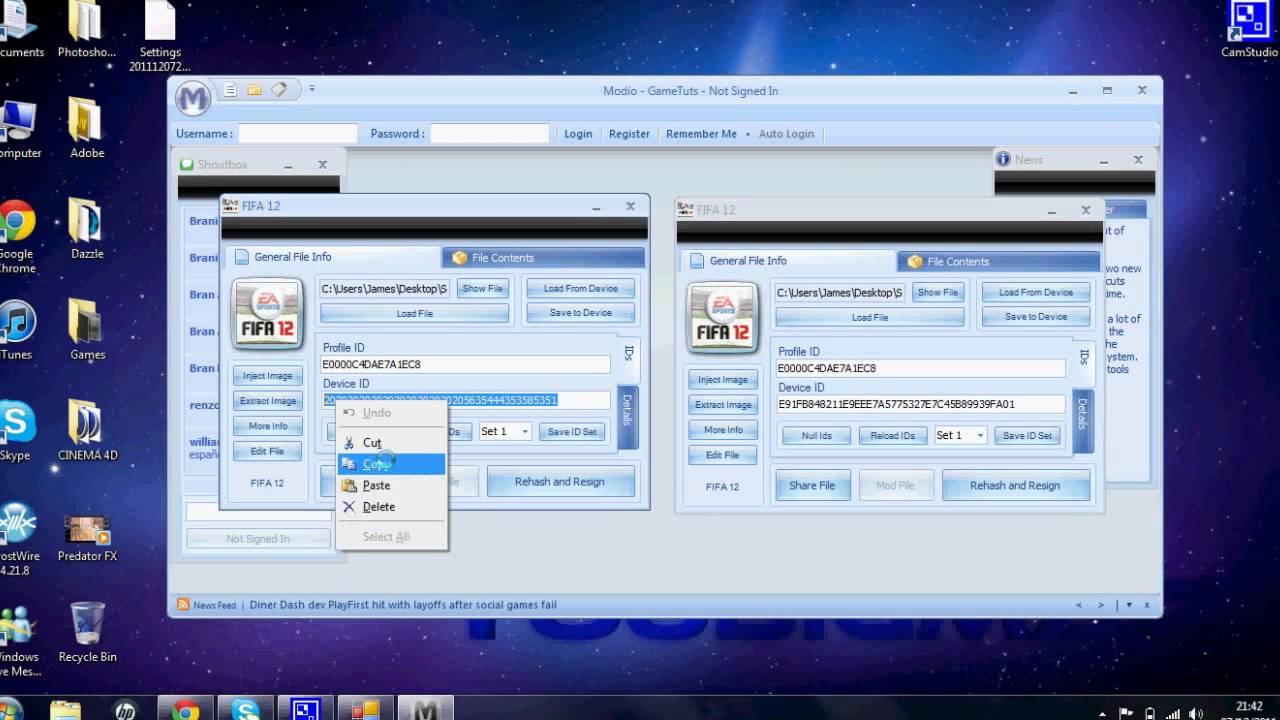Viewport: 1280px width, 720px height.
Task: Click Inject Image in left window
Action: click(x=268, y=376)
